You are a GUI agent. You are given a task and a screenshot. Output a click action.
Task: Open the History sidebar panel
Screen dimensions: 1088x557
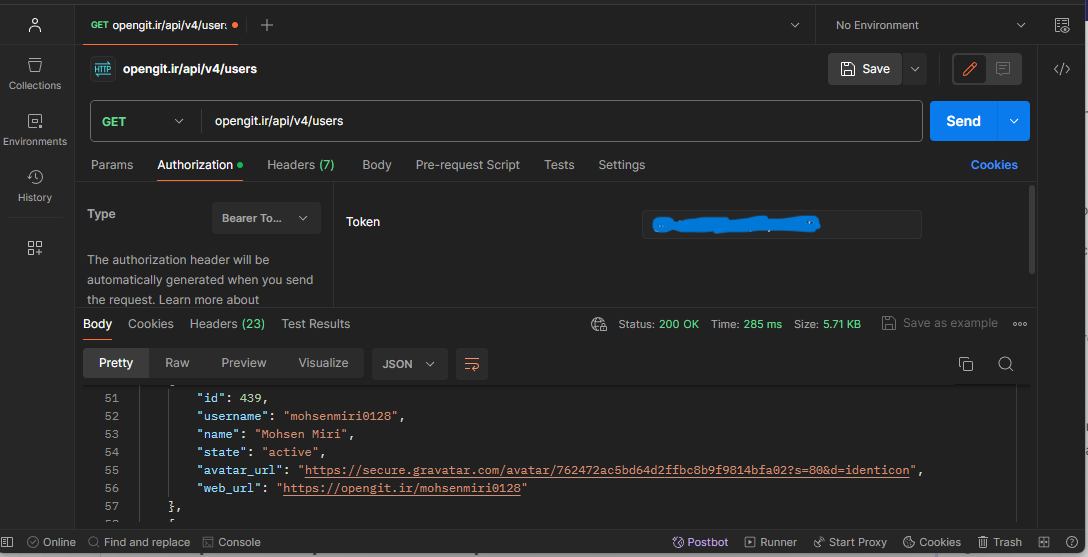(x=35, y=186)
